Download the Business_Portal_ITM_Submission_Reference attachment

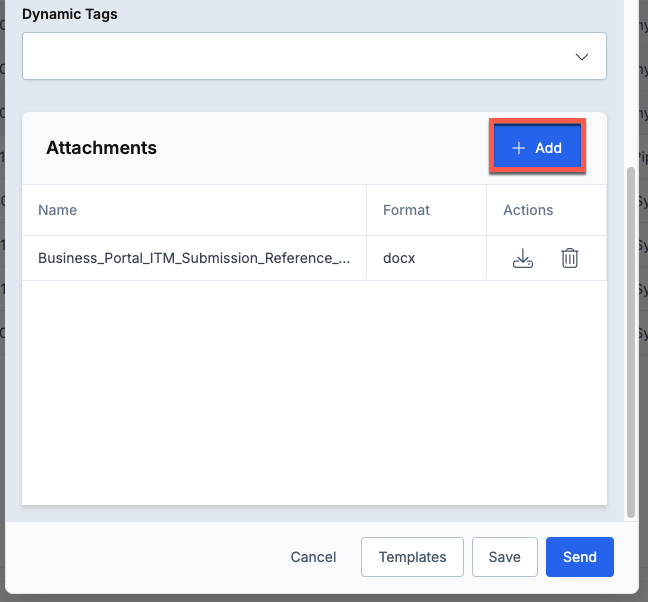(523, 258)
